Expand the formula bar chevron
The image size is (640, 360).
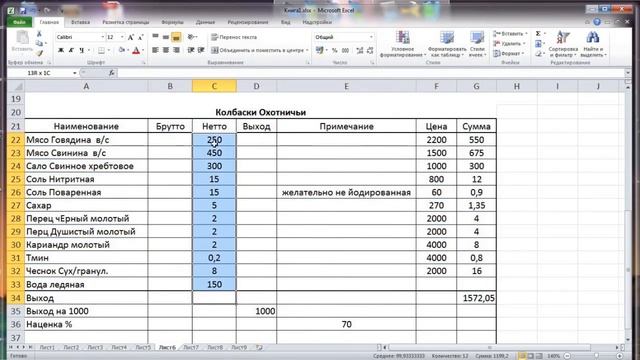click(x=628, y=73)
